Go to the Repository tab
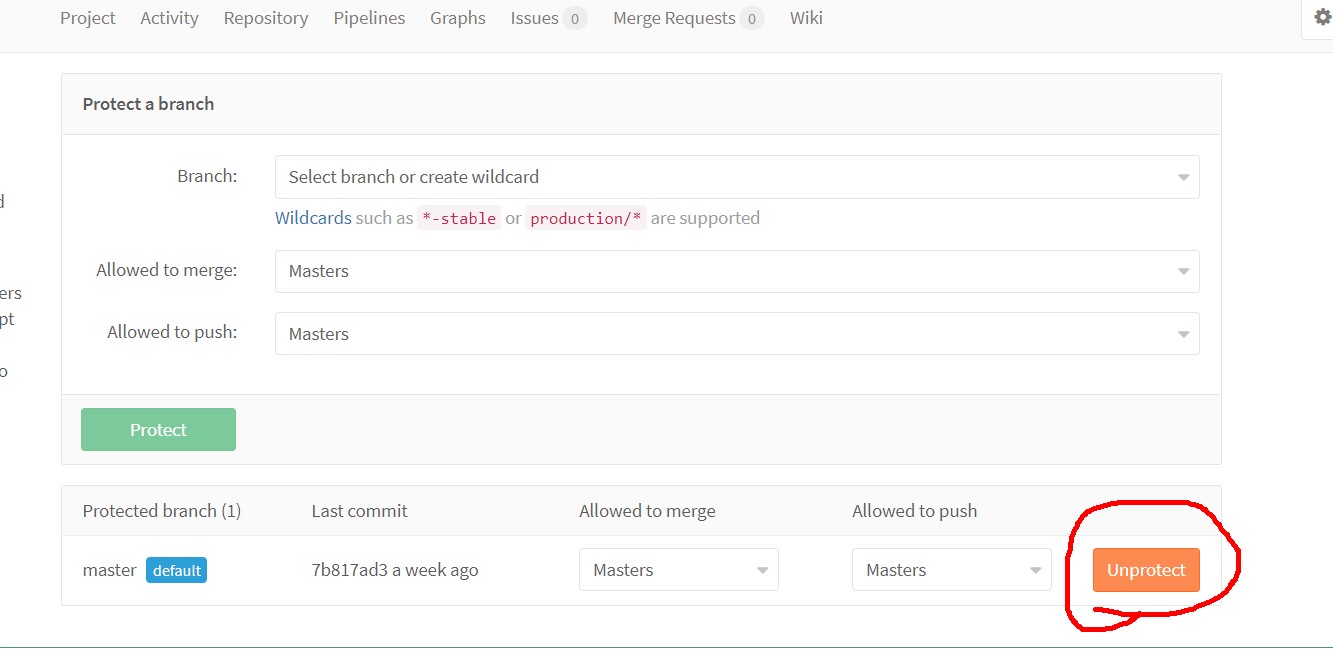 266,18
